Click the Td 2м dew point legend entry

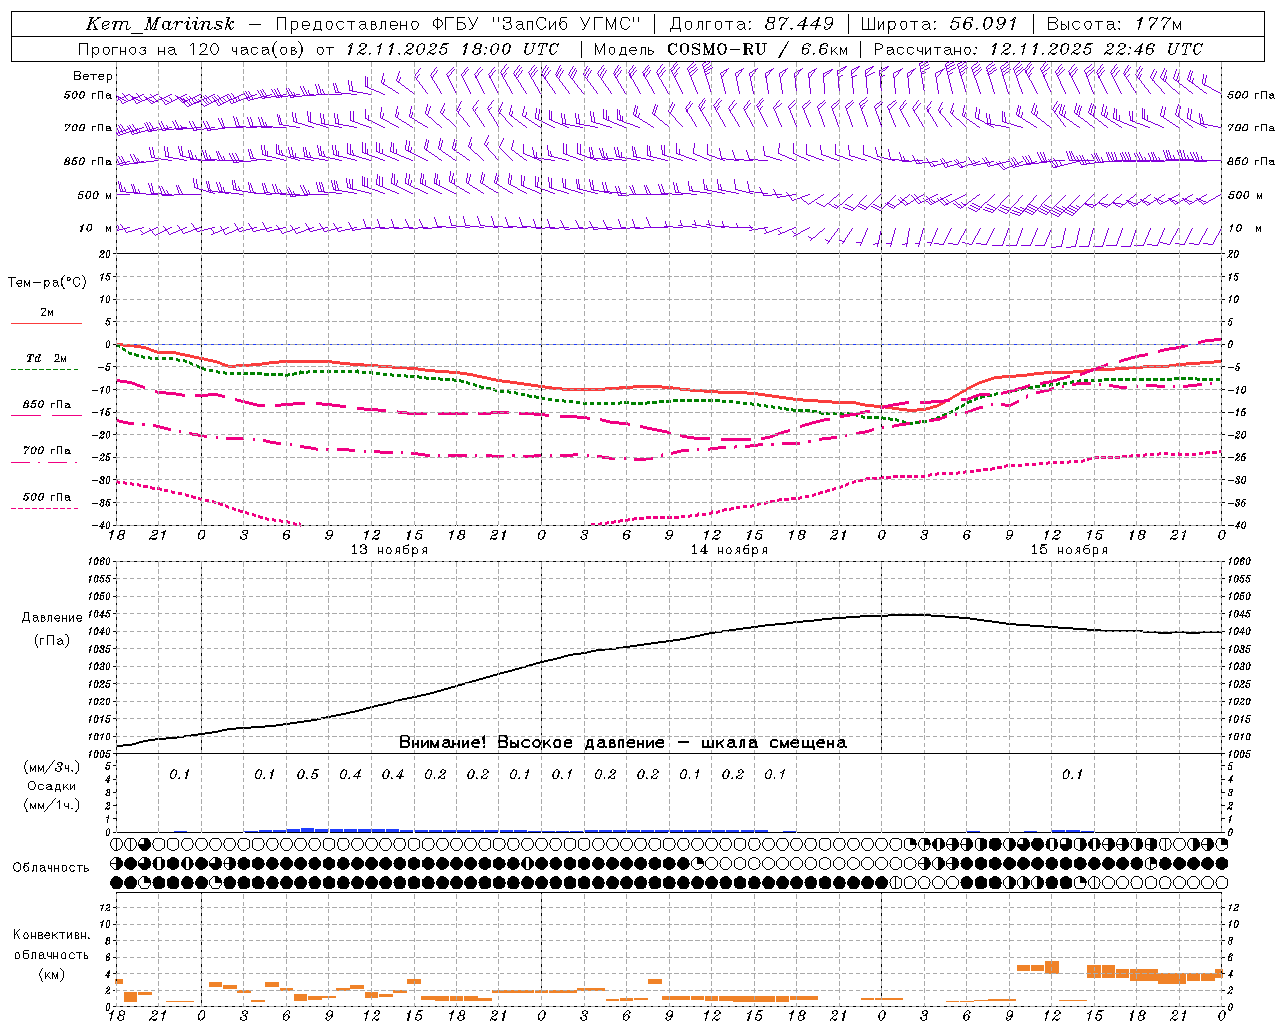tap(46, 358)
